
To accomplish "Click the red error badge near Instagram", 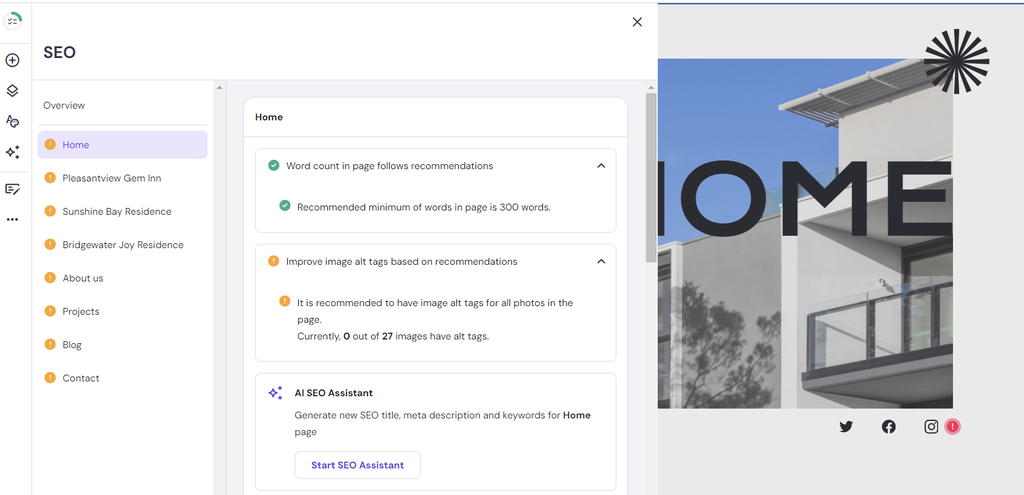I will point(952,427).
